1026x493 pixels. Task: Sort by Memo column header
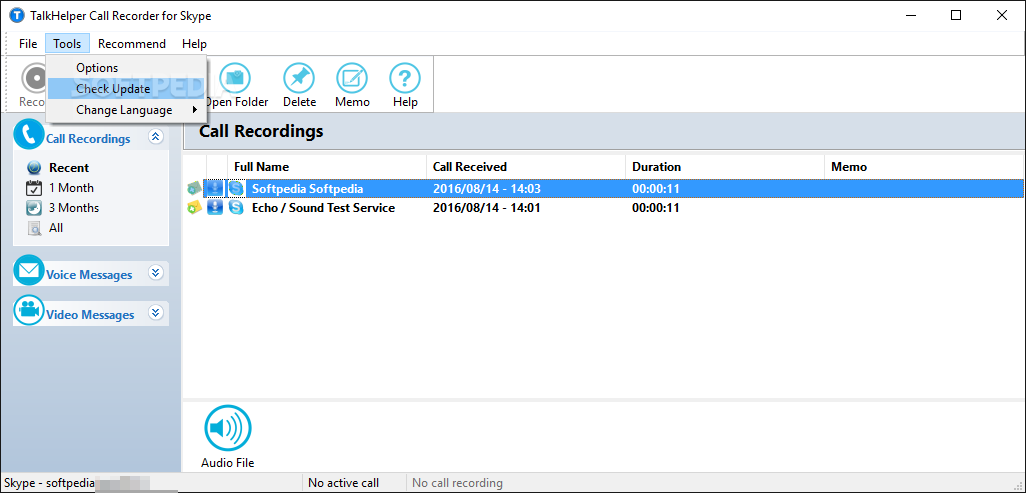point(924,167)
